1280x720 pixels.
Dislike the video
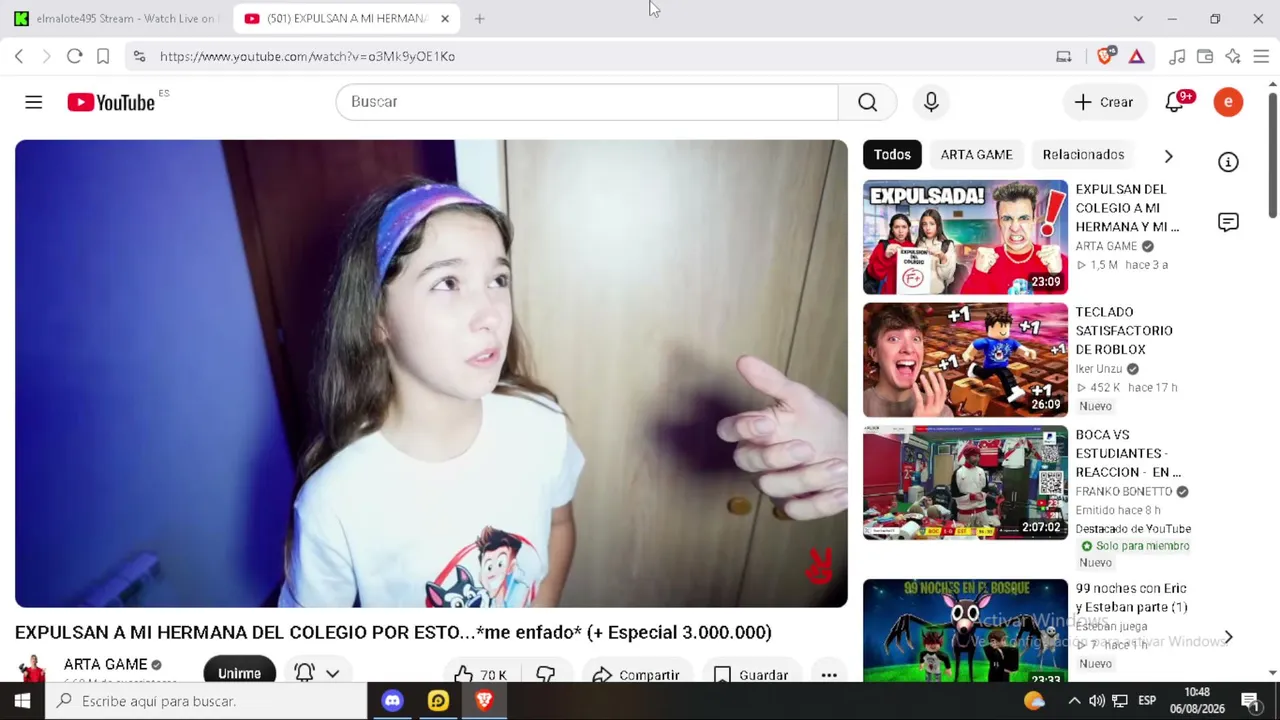(x=546, y=675)
